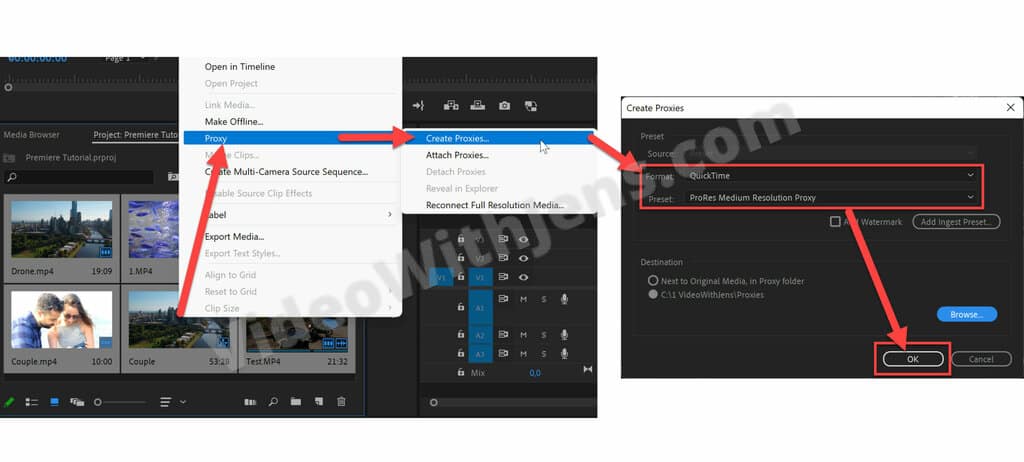
Task: Click the Automate to Sequence icon
Action: (250, 402)
